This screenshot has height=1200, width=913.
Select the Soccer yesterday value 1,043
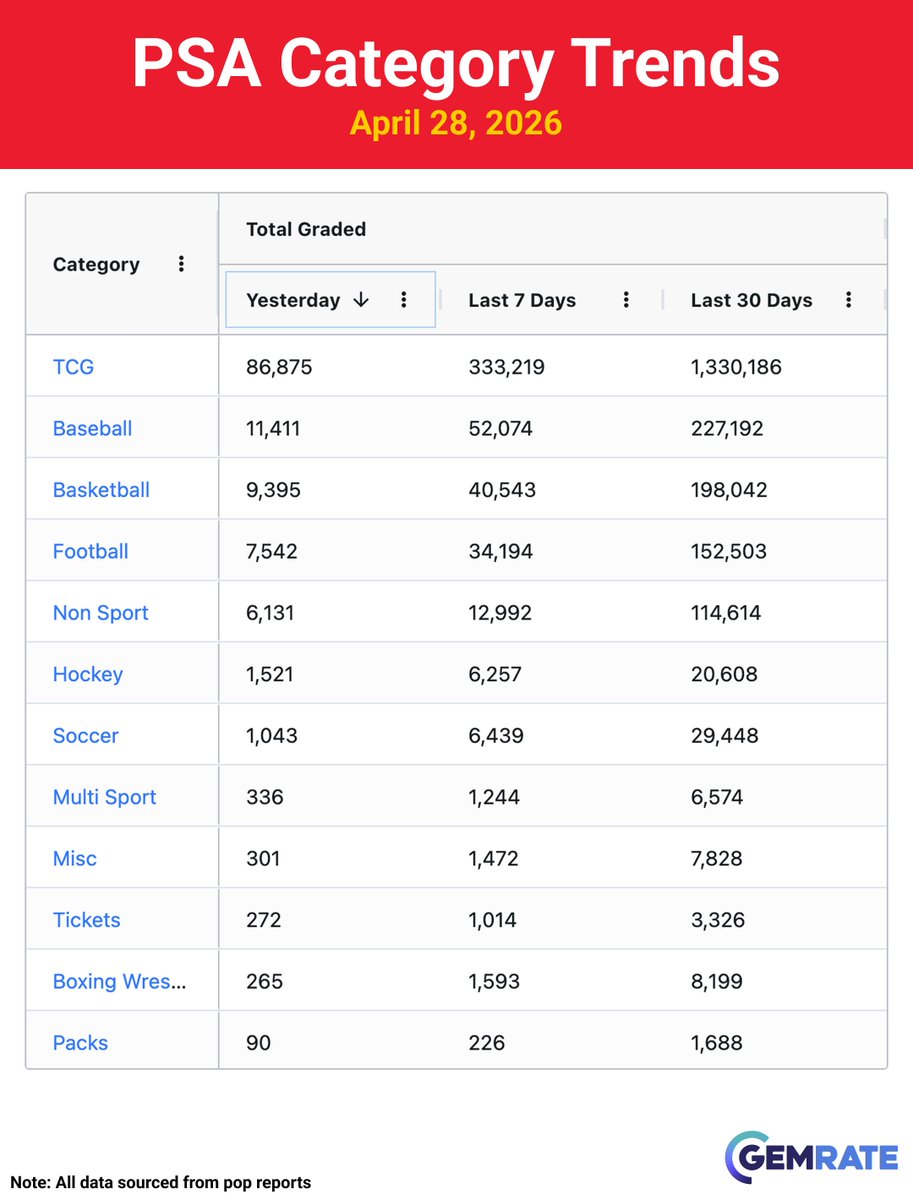coord(271,736)
